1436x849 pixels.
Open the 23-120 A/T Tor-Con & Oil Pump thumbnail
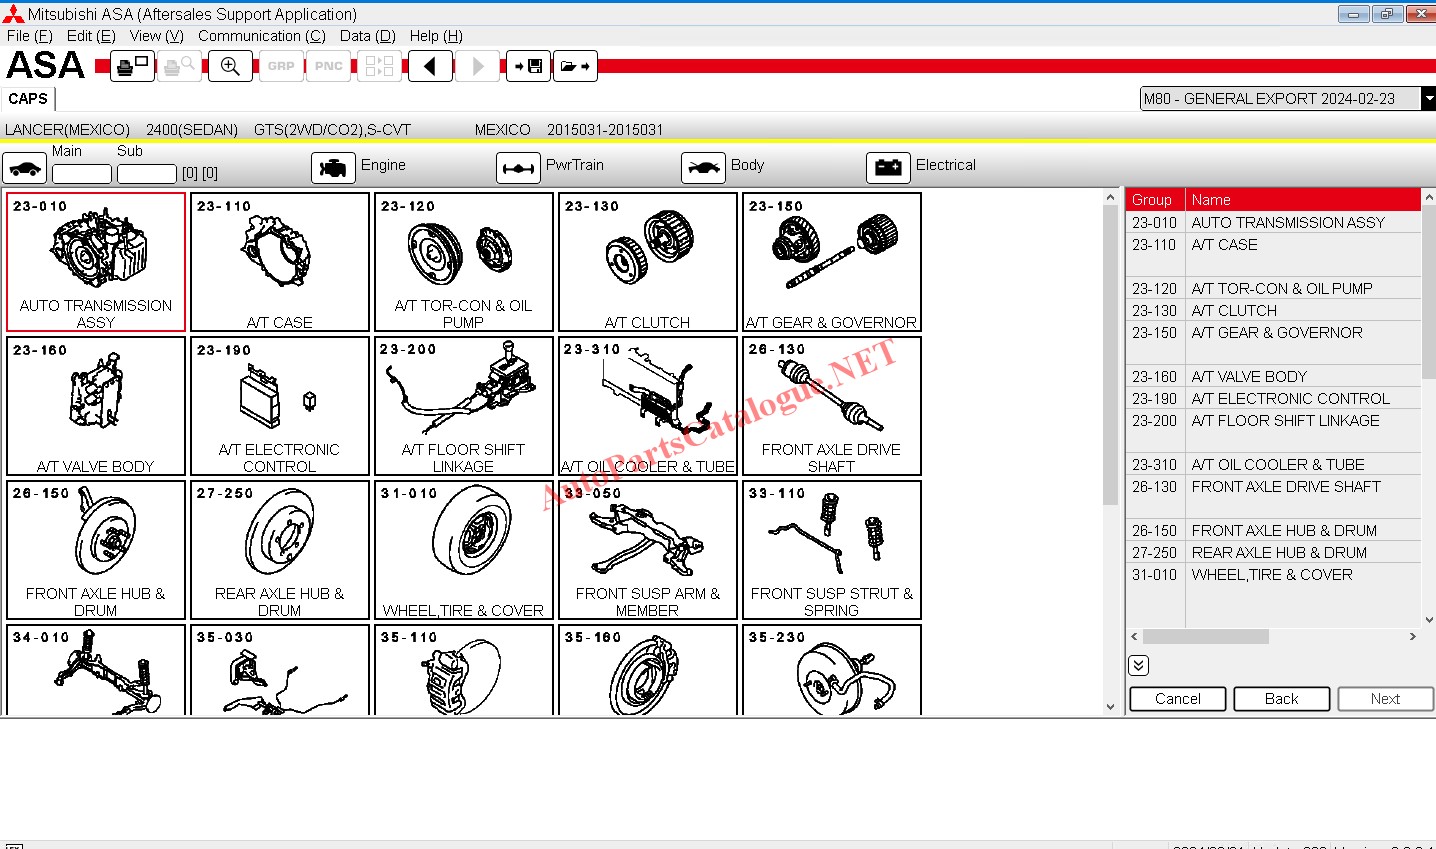[x=464, y=262]
